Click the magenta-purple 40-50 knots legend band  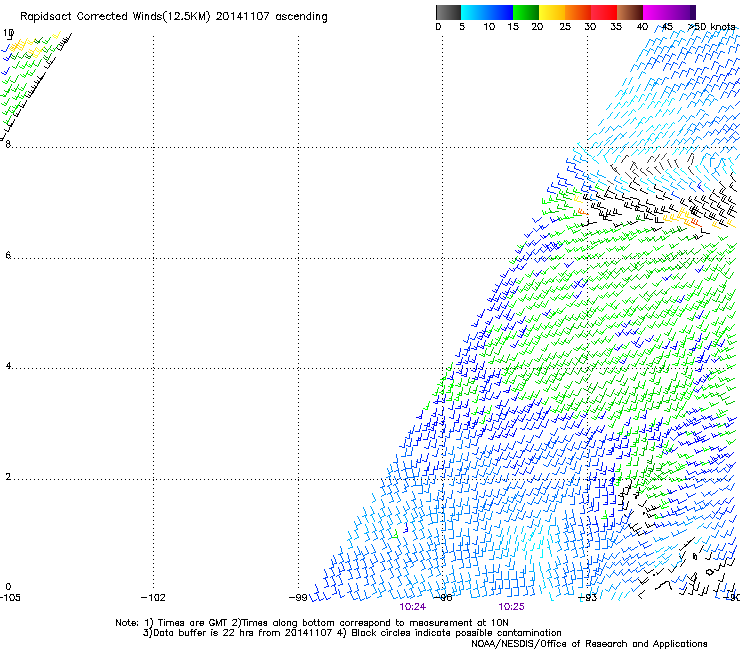[x=669, y=12]
